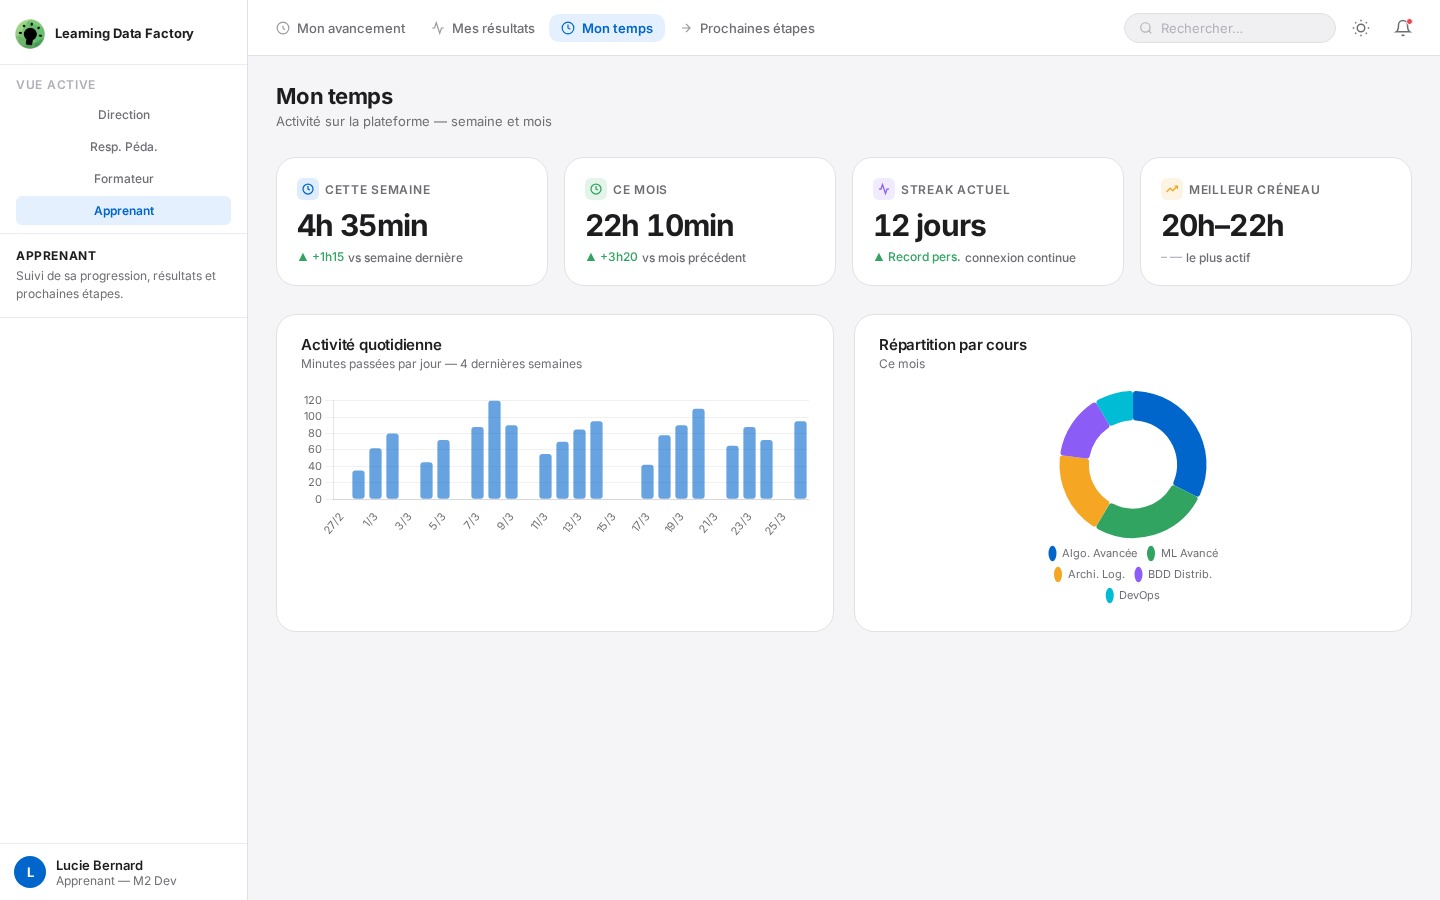Click the clock icon on Cette Semaine card
This screenshot has width=1440, height=900.
coord(308,189)
